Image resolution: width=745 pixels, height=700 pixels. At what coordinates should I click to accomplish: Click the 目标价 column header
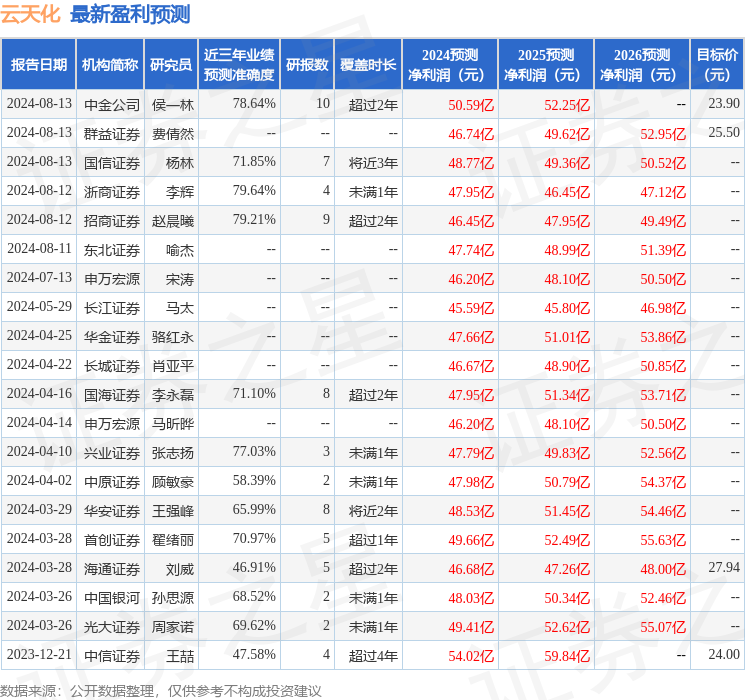pos(716,65)
